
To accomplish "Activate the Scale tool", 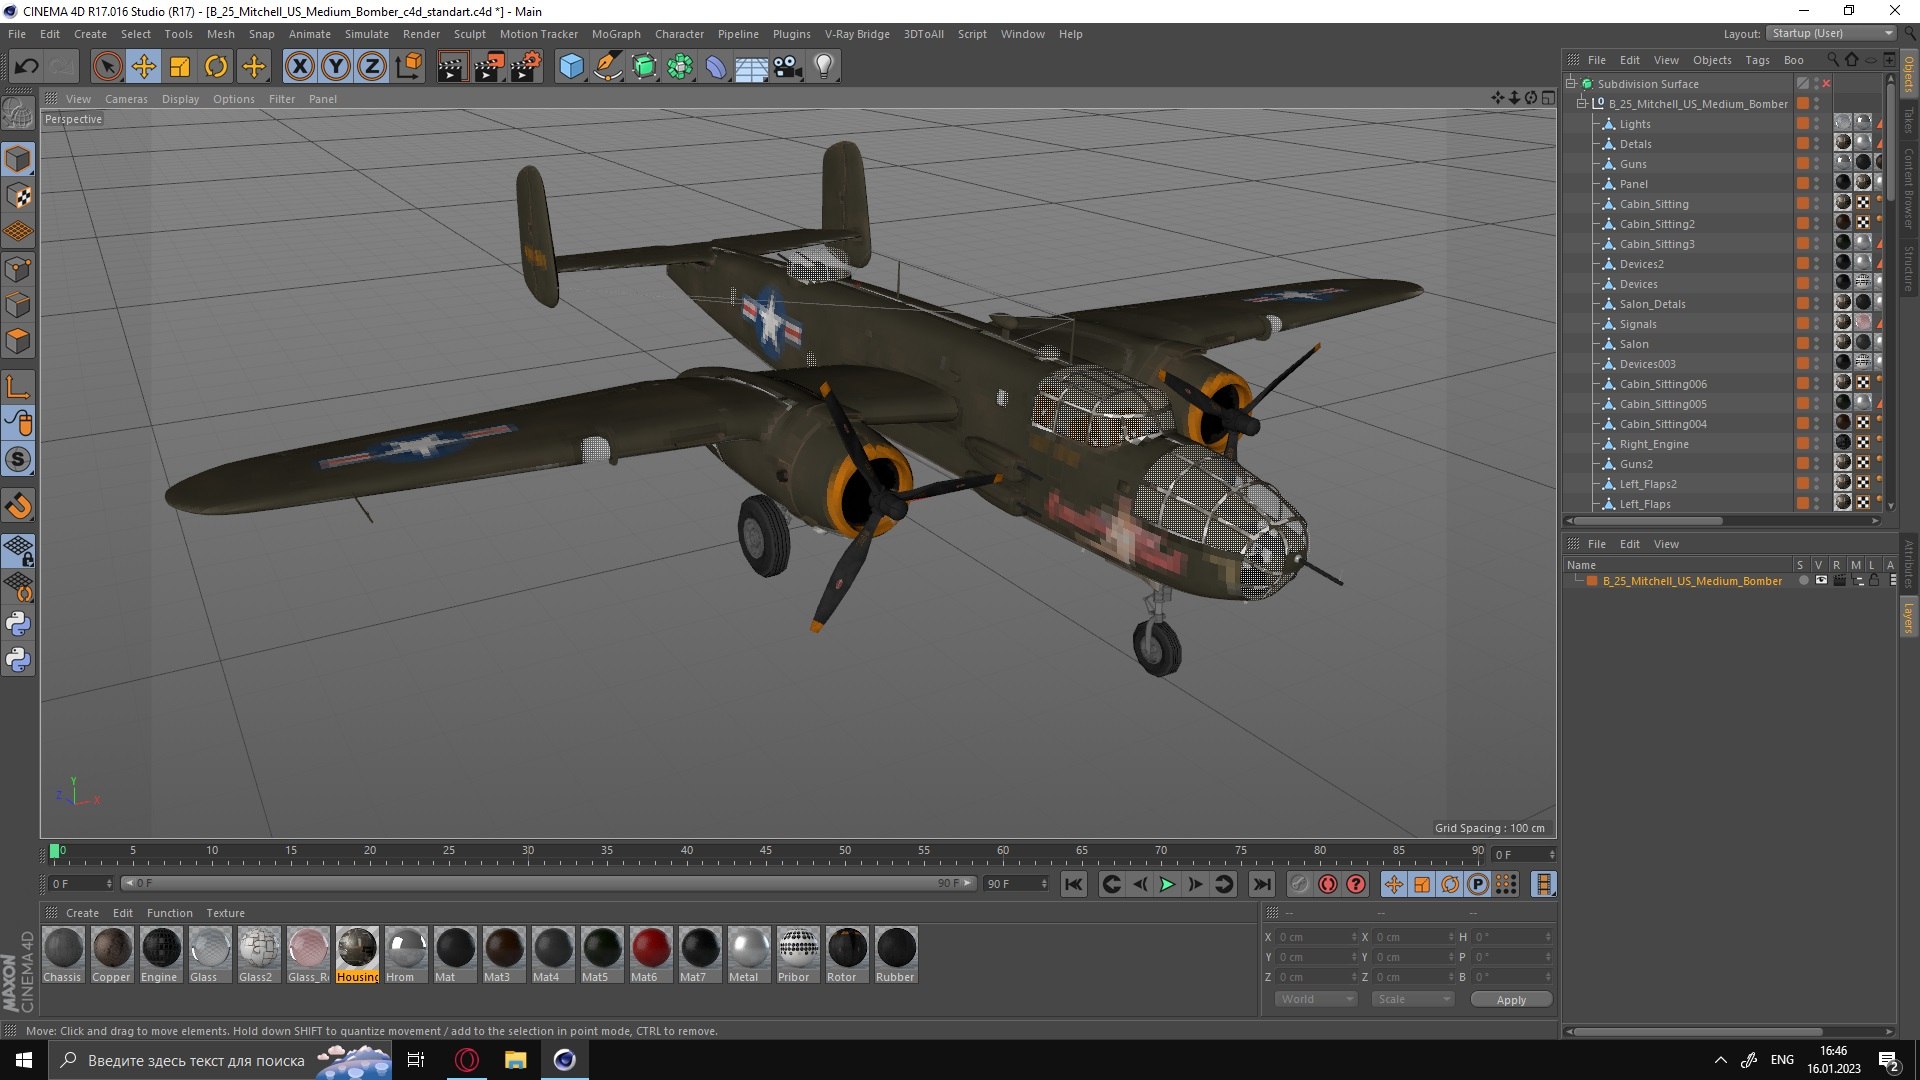I will (x=180, y=67).
